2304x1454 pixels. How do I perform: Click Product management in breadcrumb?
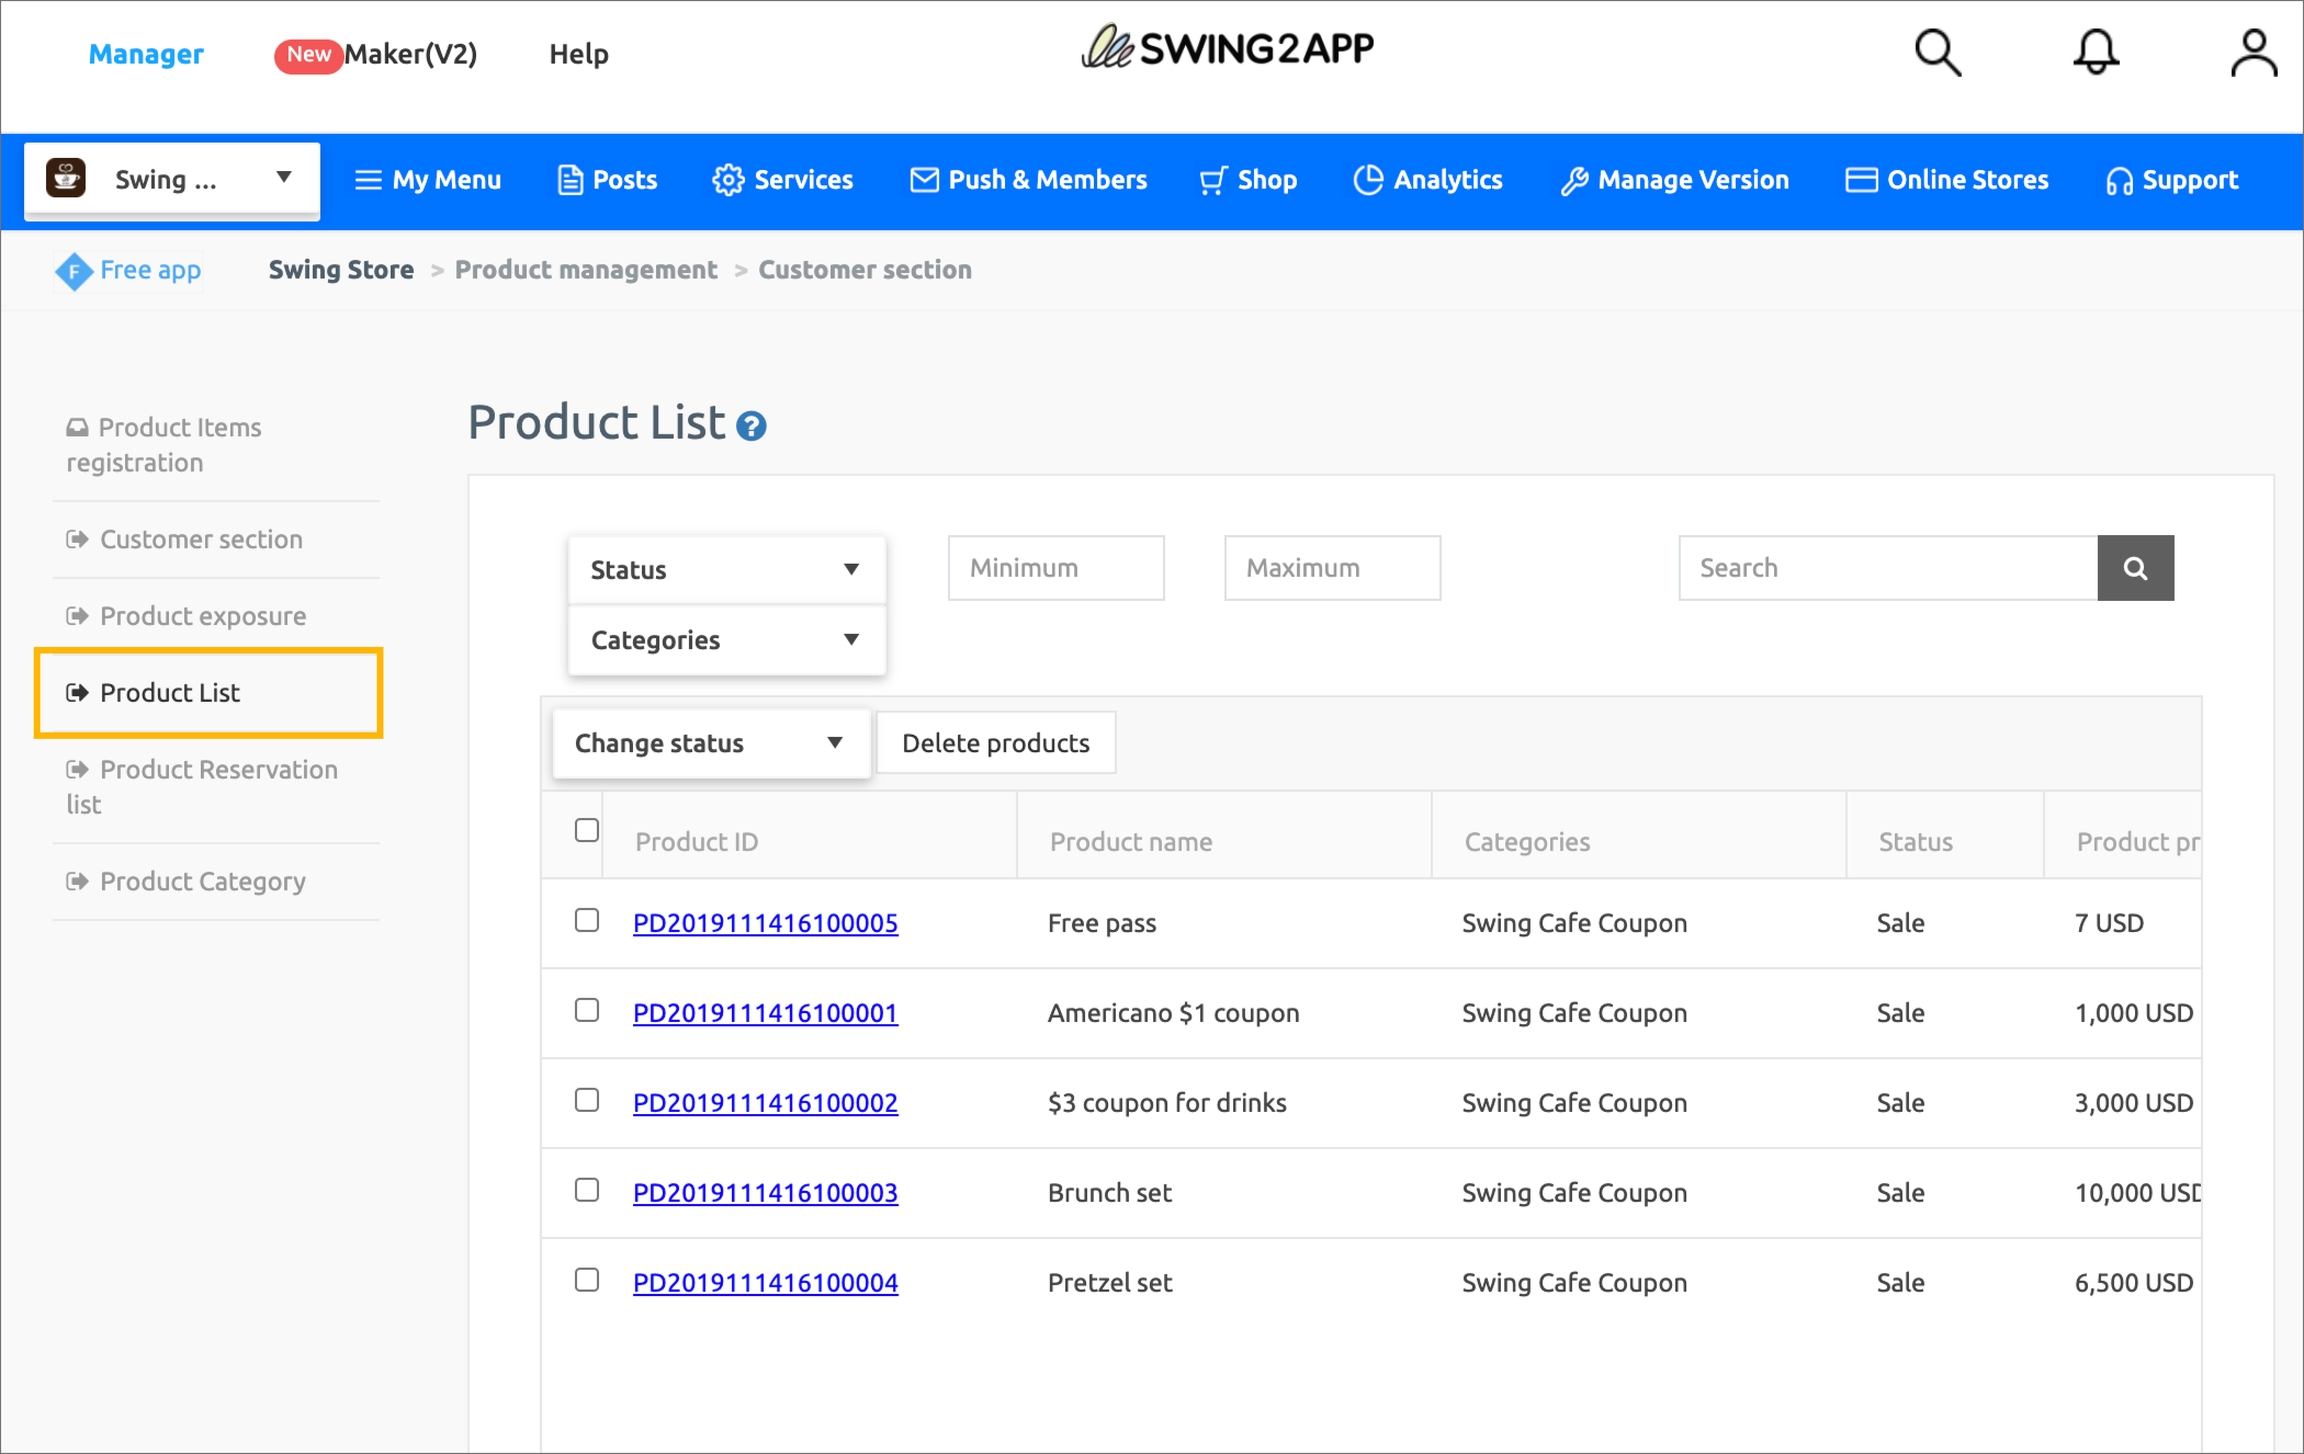pyautogui.click(x=586, y=270)
